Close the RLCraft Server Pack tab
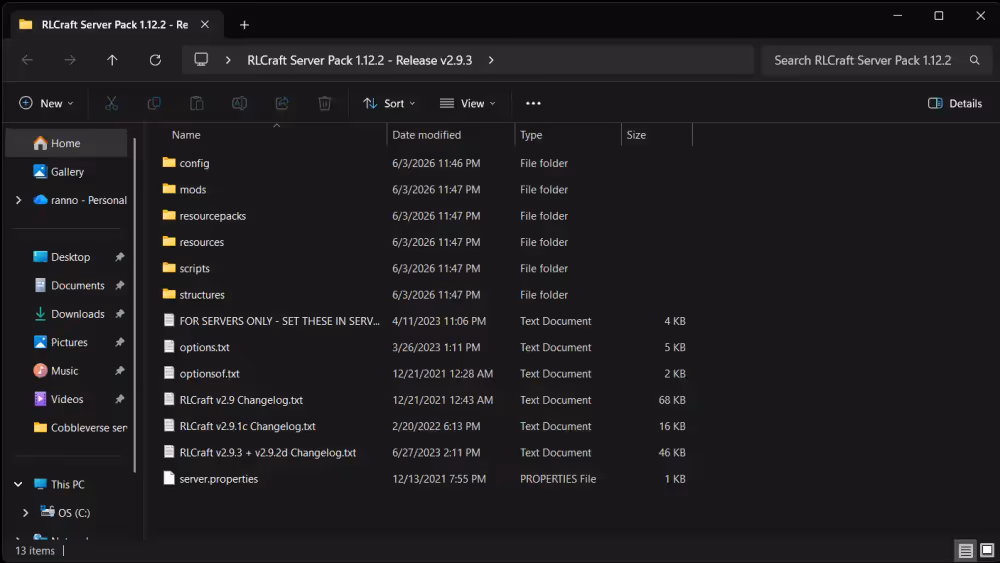Image resolution: width=1000 pixels, height=563 pixels. [x=205, y=24]
